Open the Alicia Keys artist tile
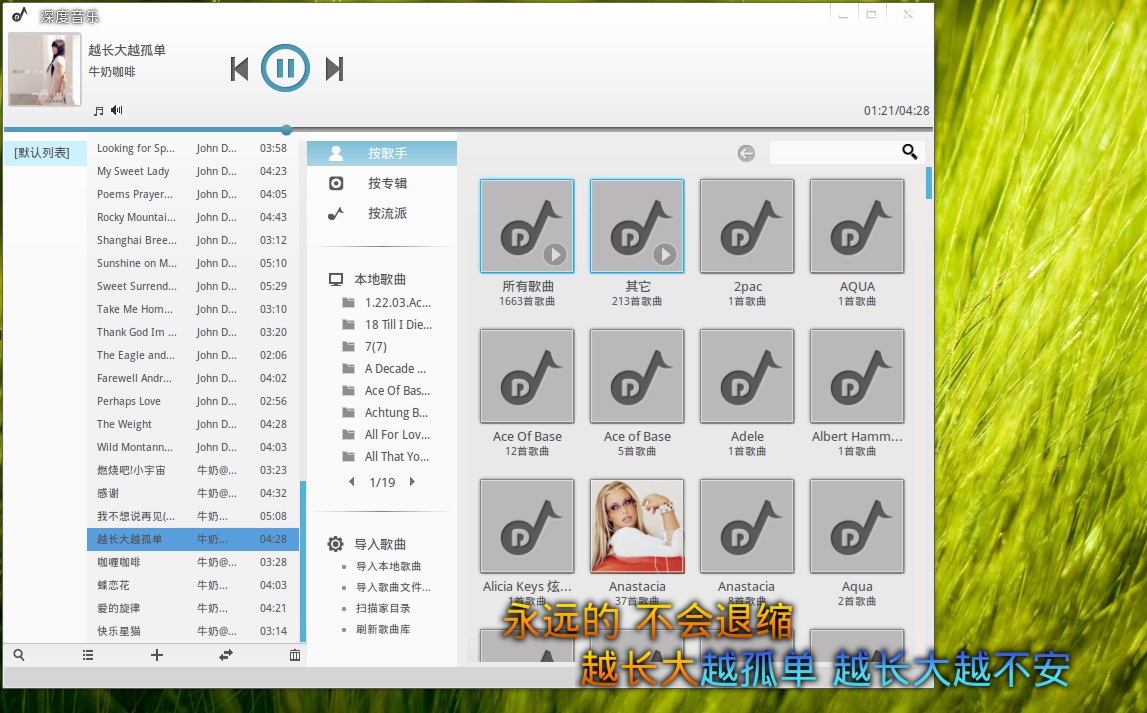 coord(527,526)
